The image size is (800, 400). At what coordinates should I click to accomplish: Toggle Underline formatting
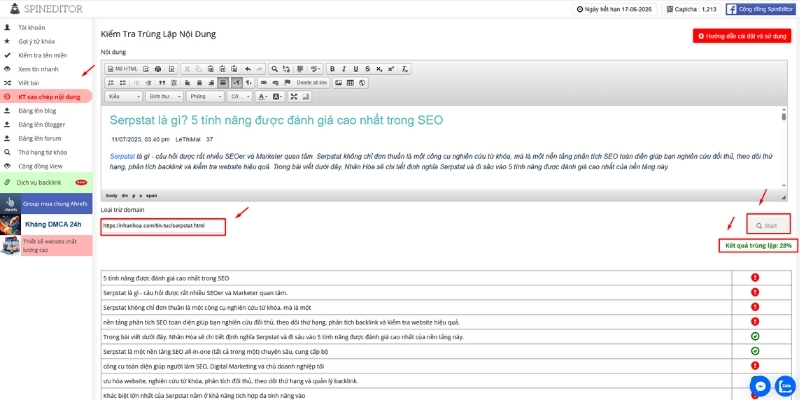click(x=356, y=69)
